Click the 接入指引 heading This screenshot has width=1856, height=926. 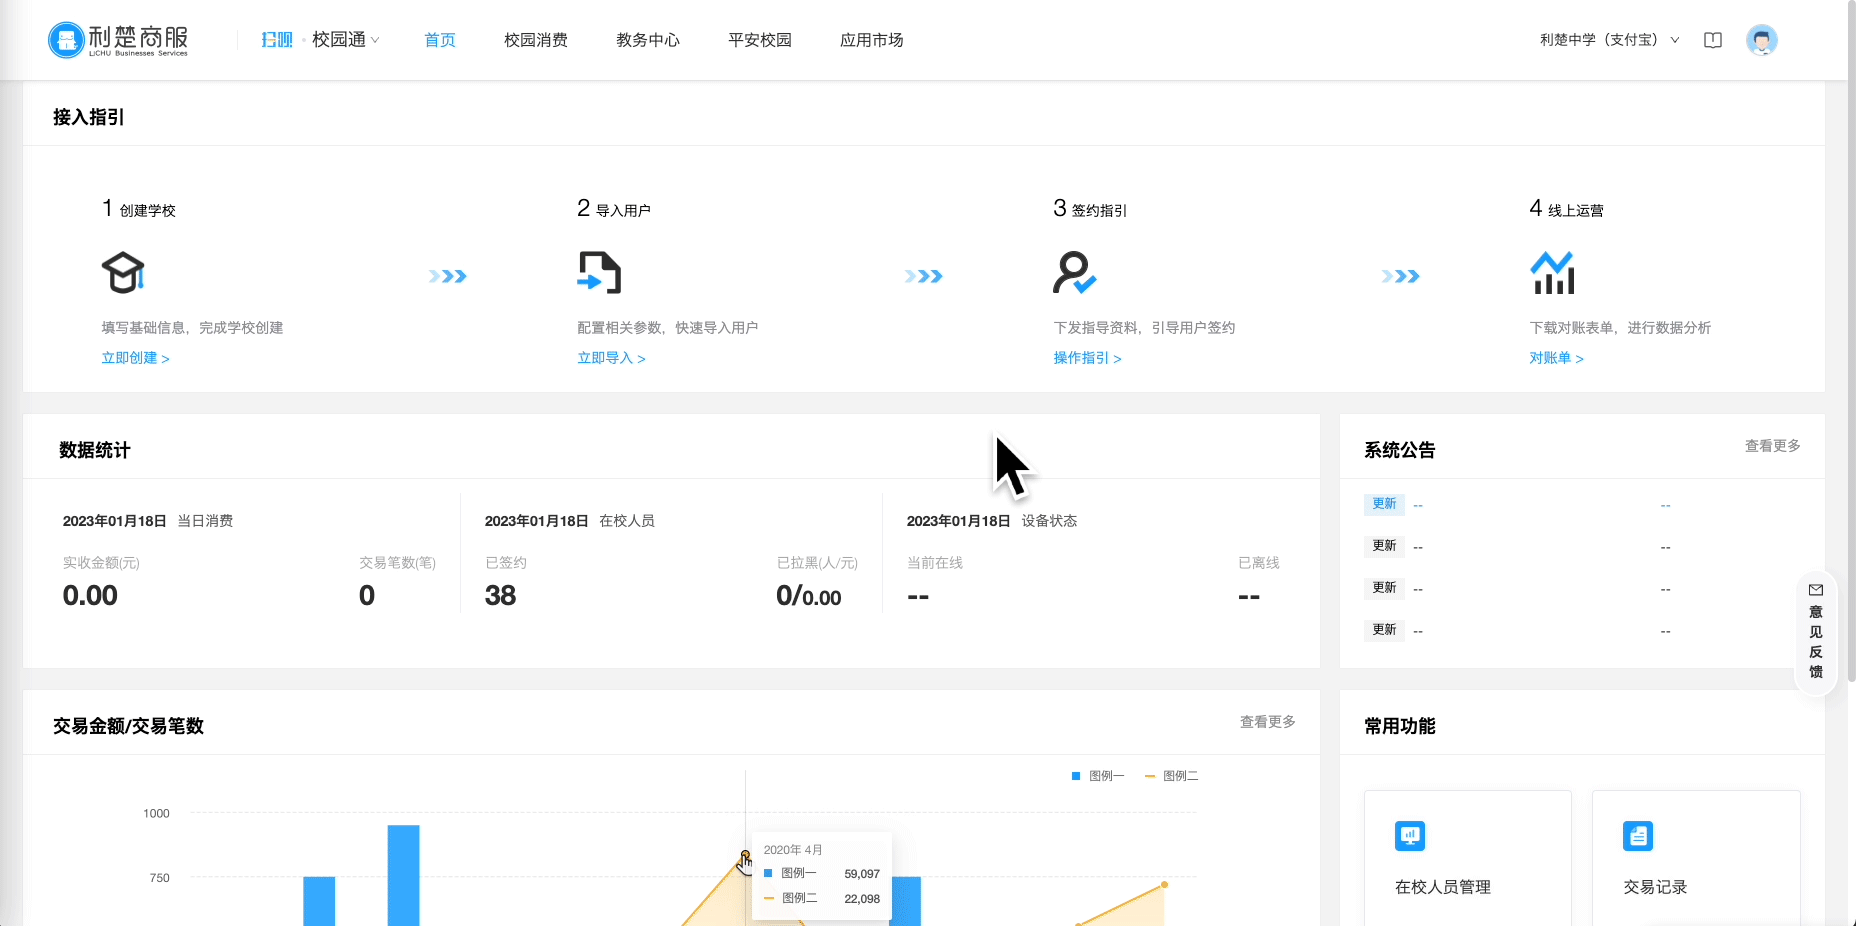88,117
